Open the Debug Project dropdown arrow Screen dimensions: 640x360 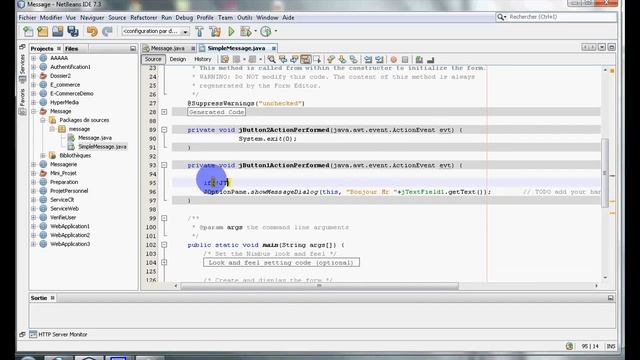coord(256,31)
